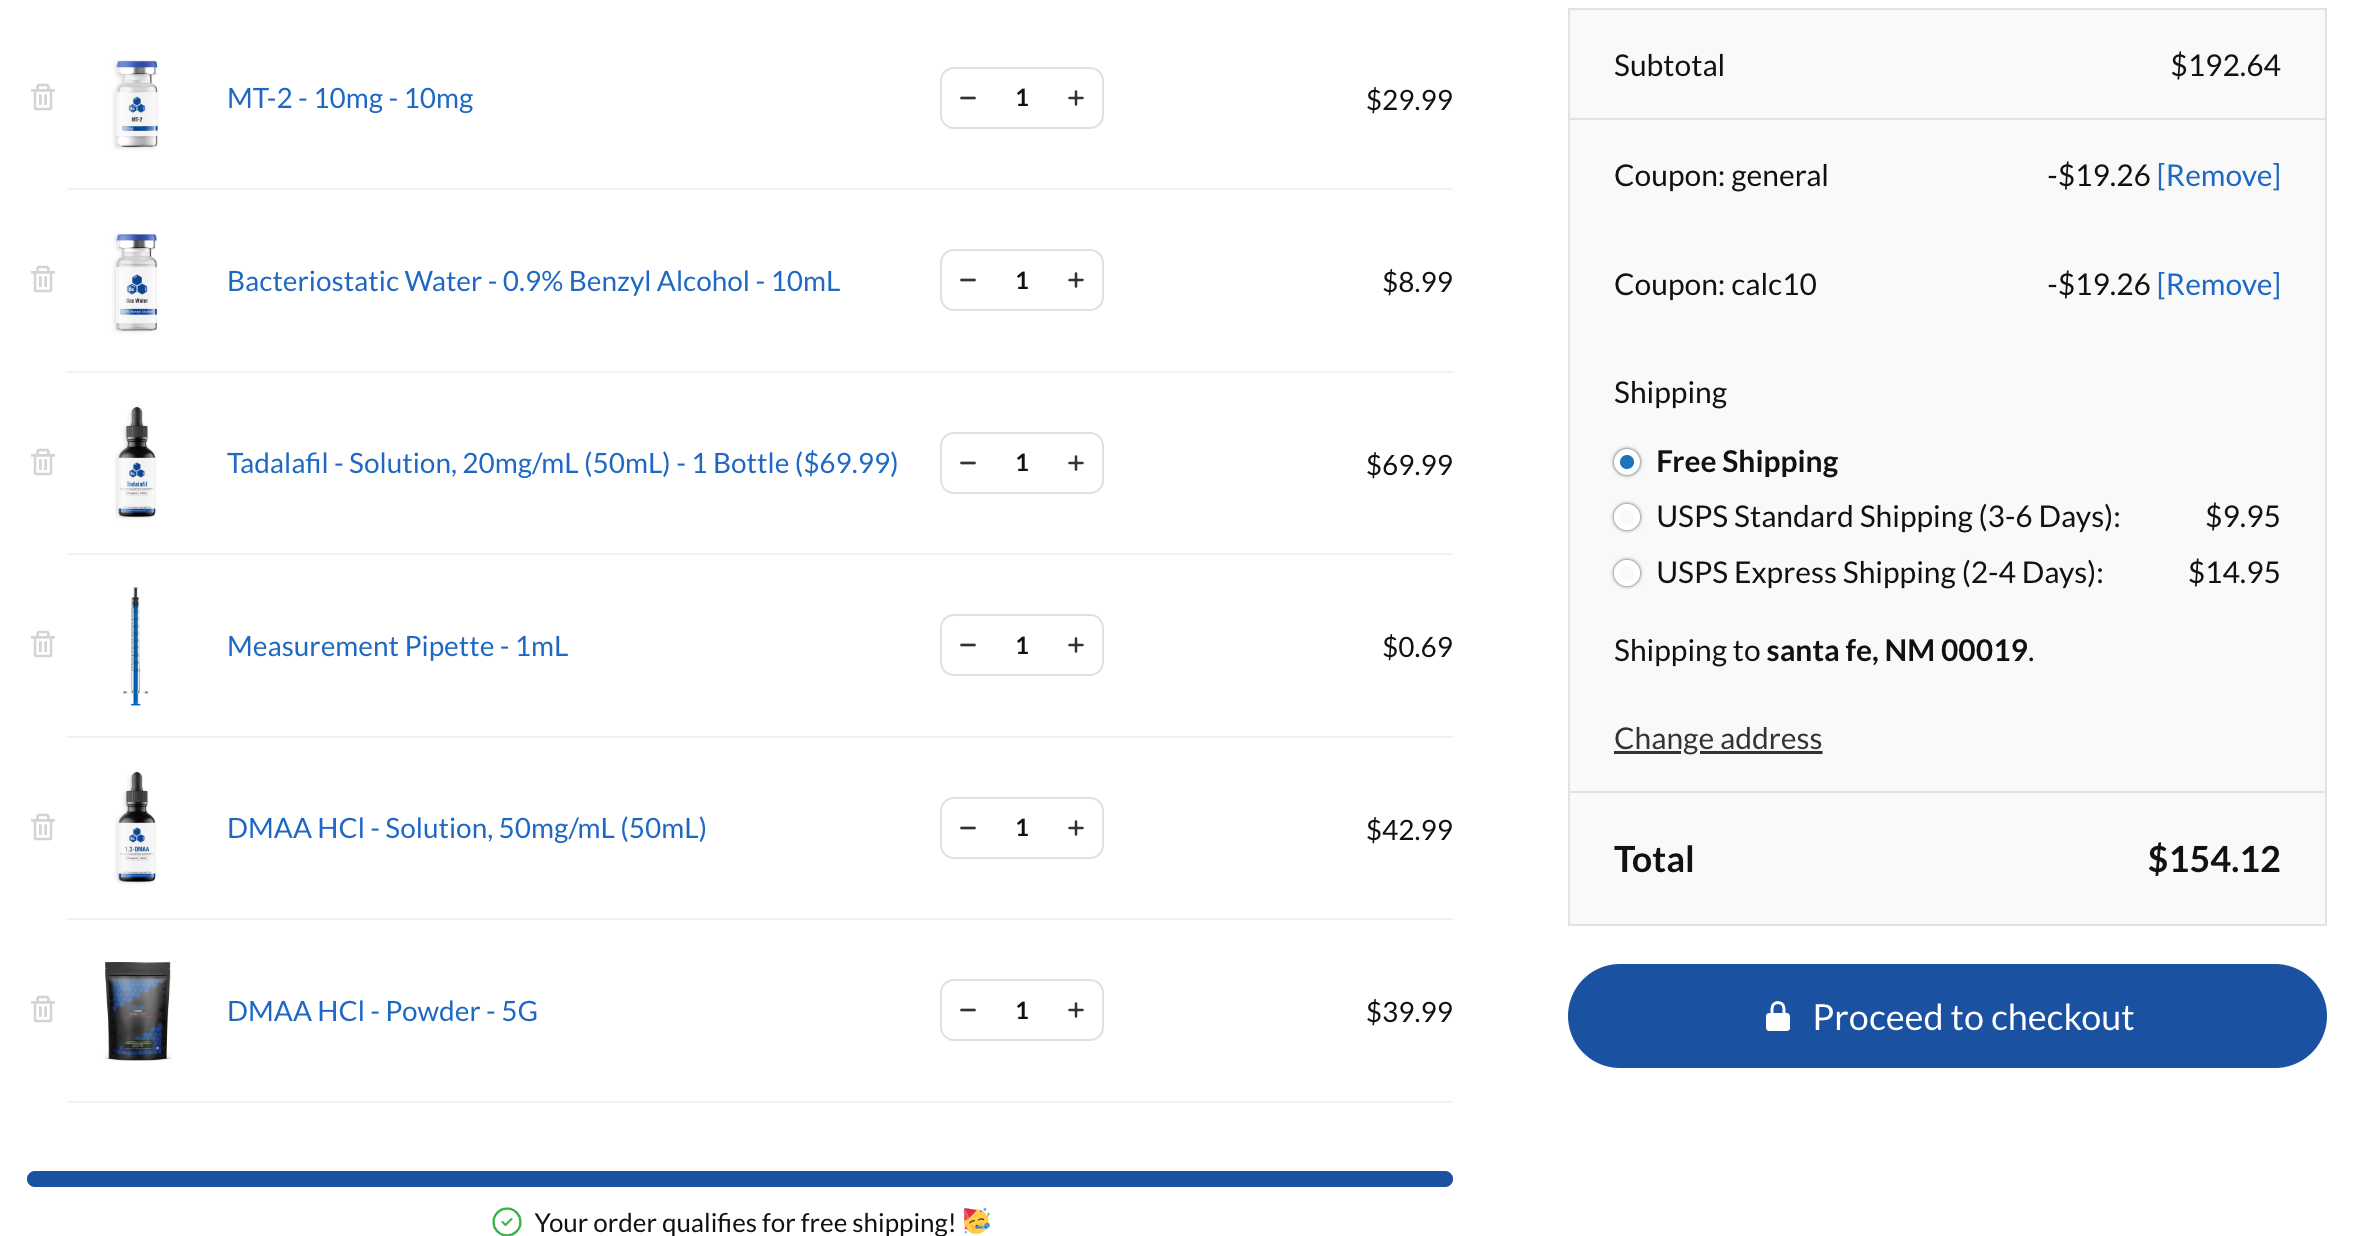
Task: Remove the general coupon
Action: [2218, 176]
